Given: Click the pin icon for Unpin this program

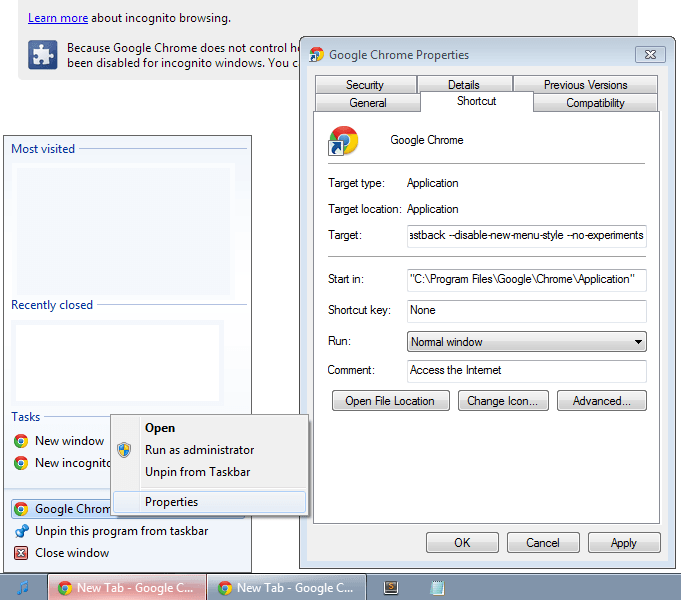Looking at the screenshot, I should pyautogui.click(x=21, y=531).
